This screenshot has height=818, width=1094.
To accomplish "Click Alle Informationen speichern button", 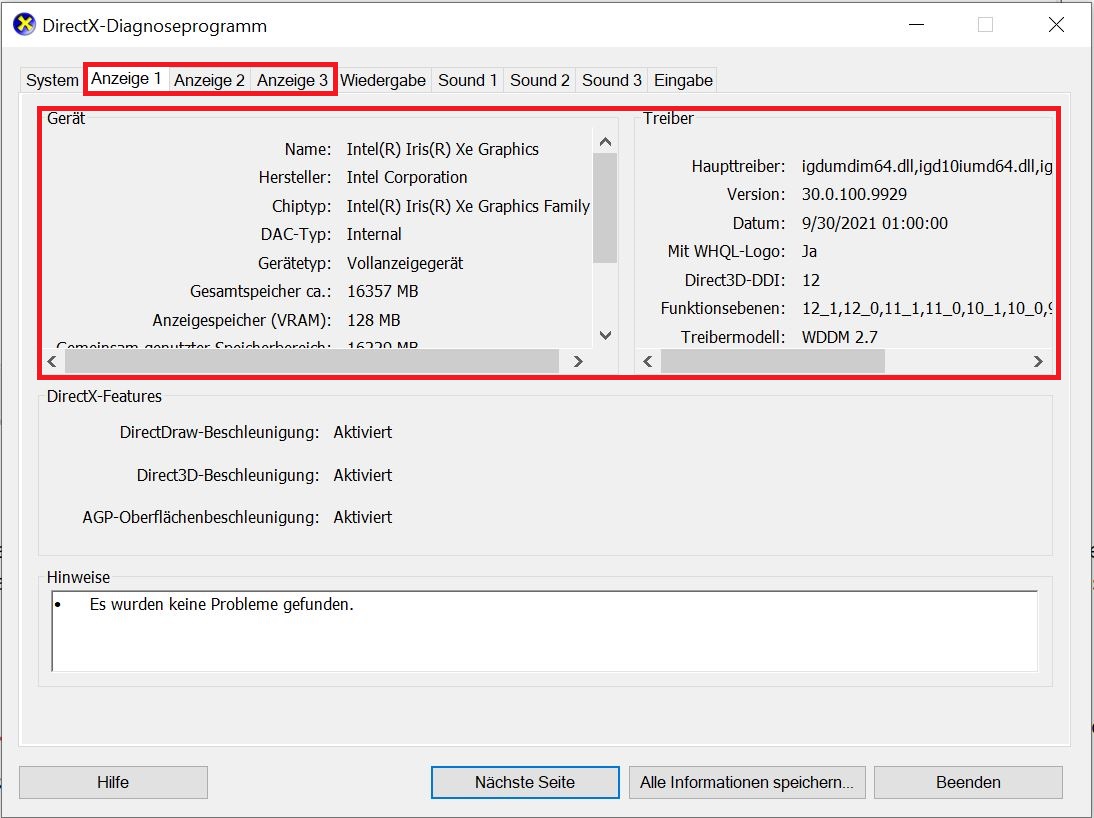I will tap(747, 782).
